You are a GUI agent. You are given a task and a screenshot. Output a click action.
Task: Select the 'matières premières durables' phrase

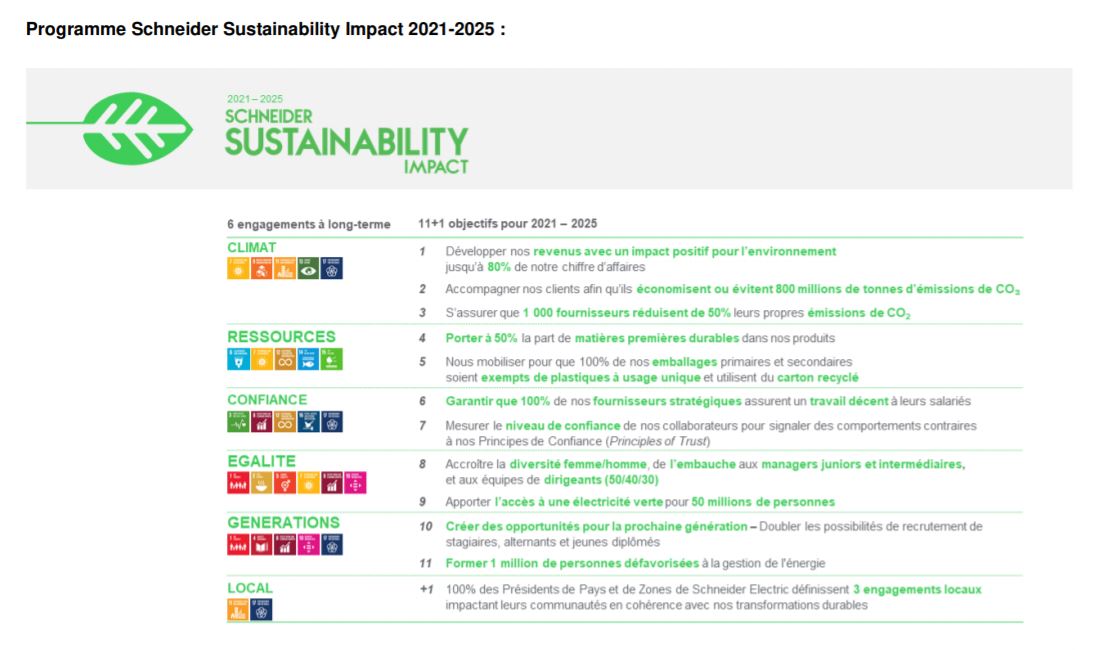657,338
